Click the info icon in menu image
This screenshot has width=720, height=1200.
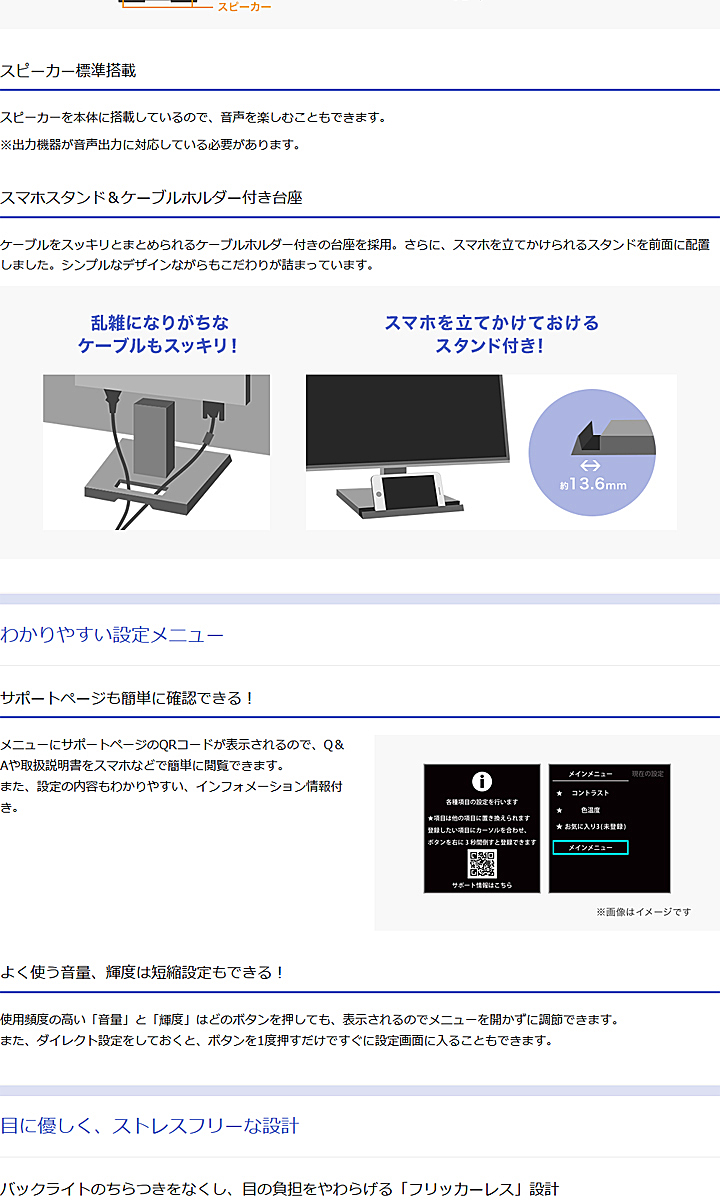(x=482, y=782)
